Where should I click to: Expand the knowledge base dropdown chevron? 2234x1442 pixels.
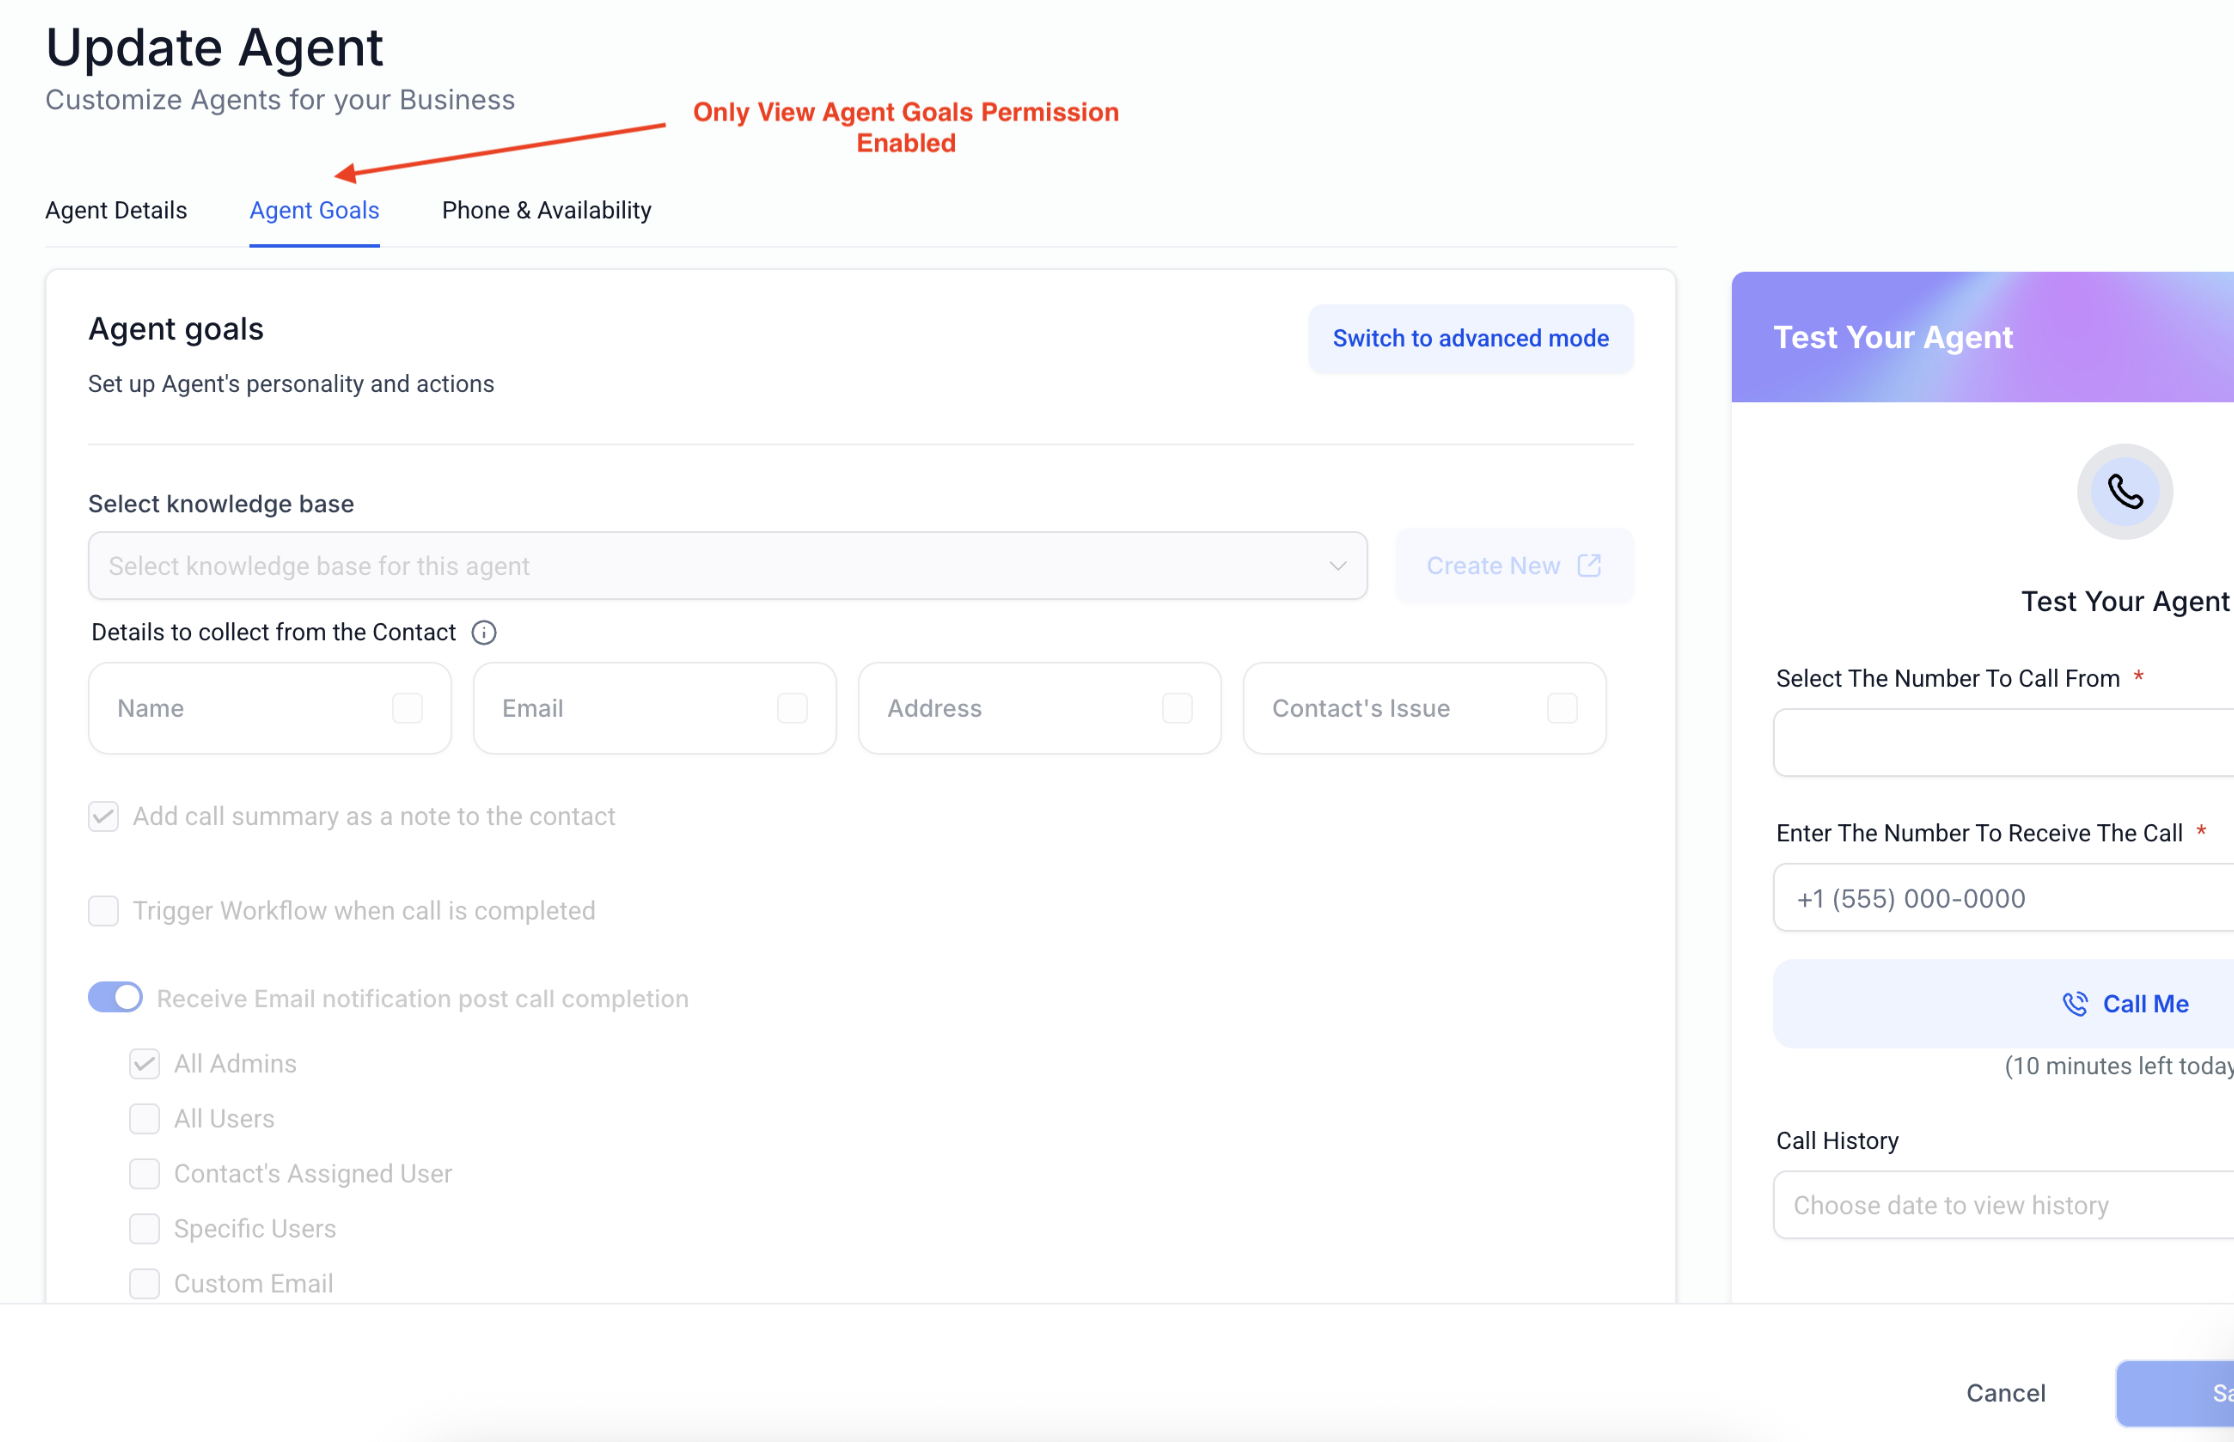1338,566
